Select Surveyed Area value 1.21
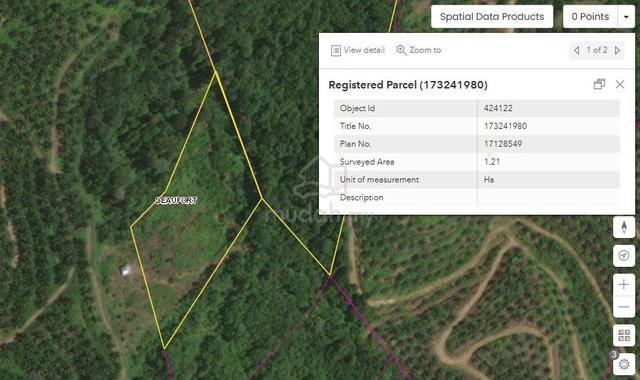The height and width of the screenshot is (380, 640). pos(492,162)
